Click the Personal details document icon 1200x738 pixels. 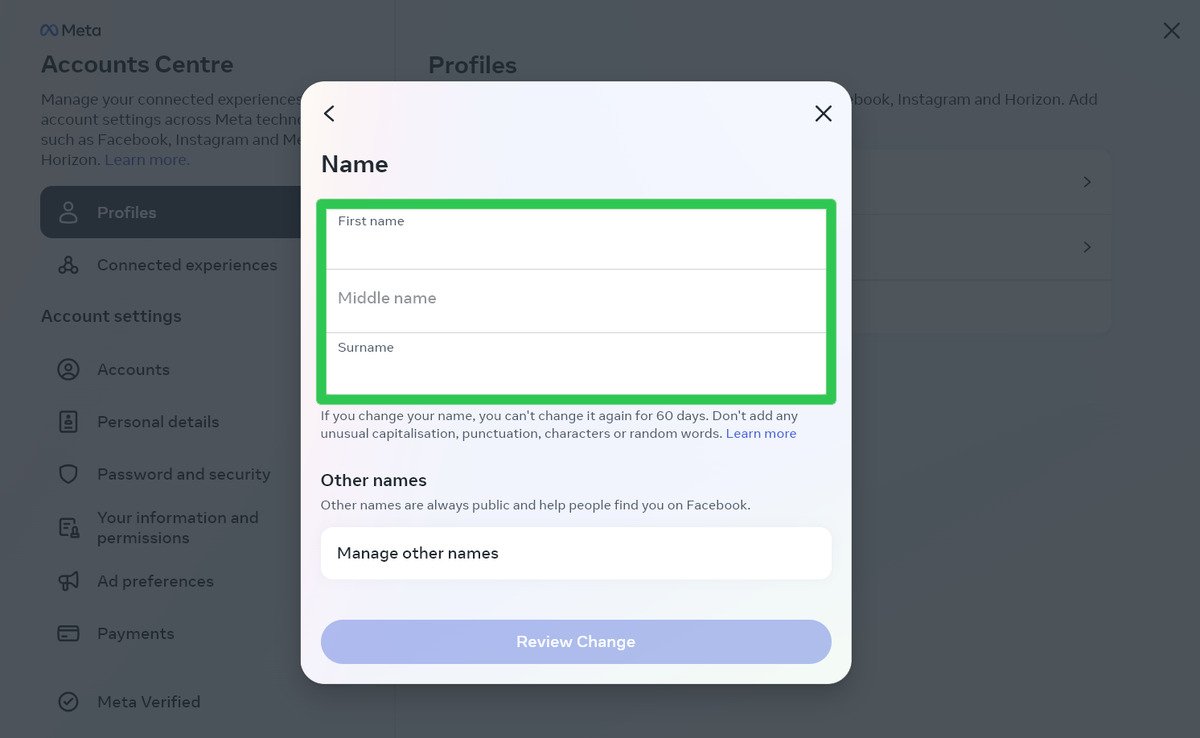(x=68, y=421)
